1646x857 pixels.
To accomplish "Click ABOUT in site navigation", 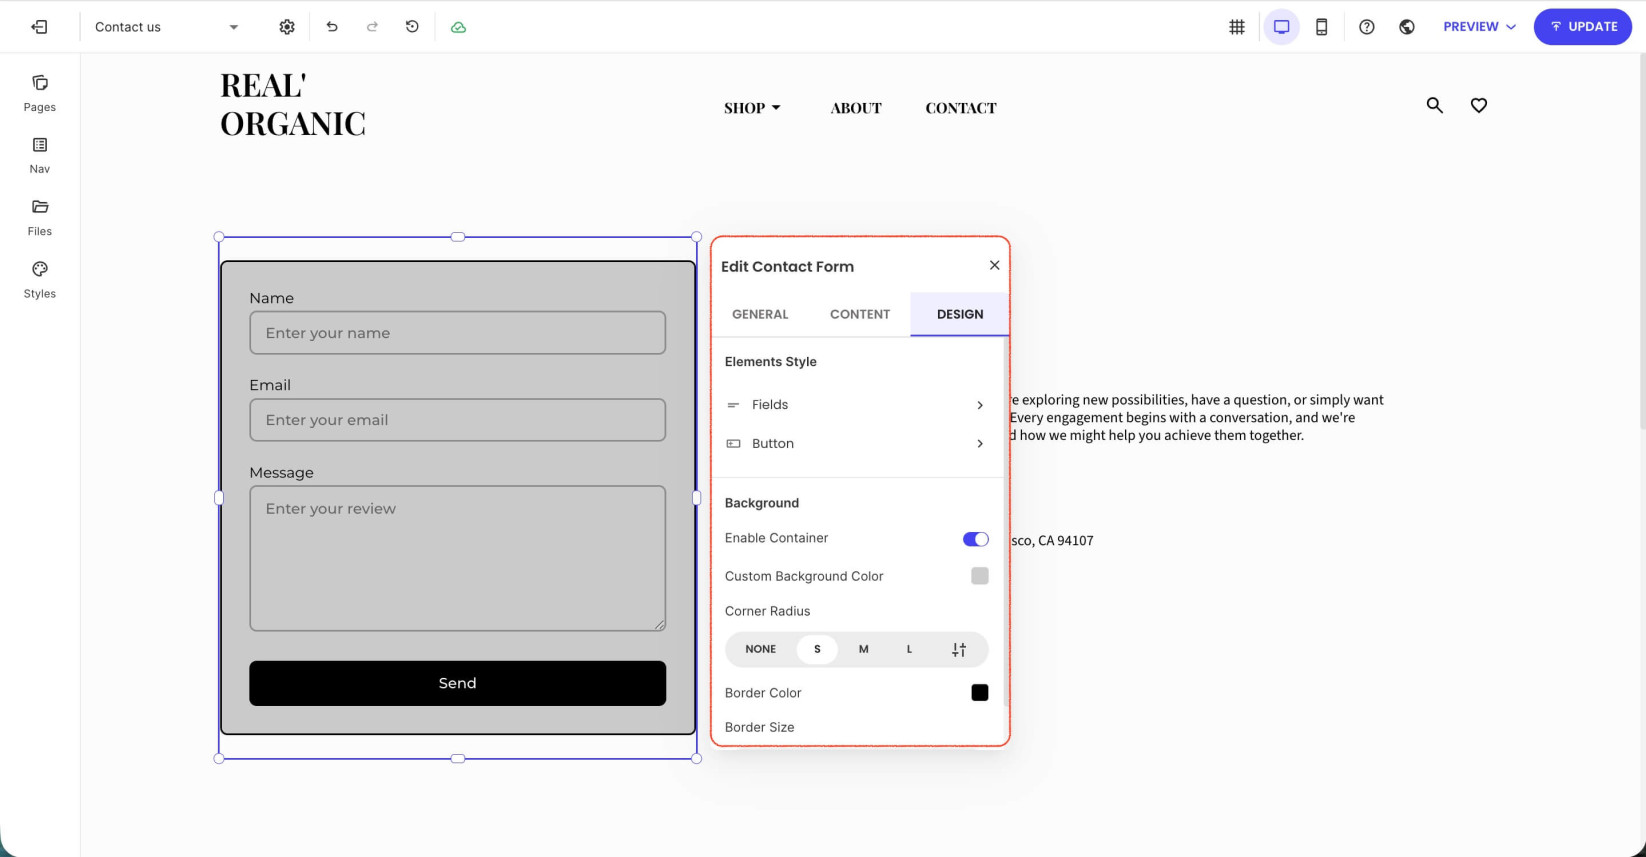I will (x=856, y=108).
